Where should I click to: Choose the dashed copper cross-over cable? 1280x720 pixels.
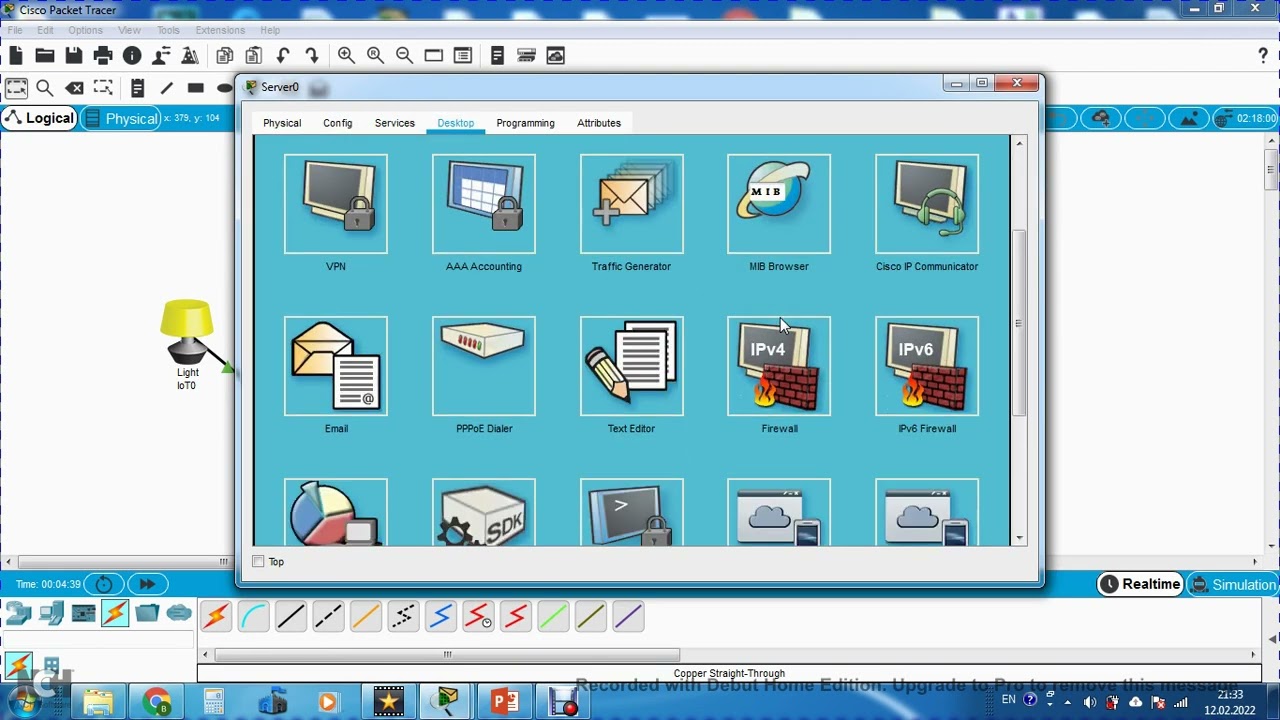(x=328, y=616)
